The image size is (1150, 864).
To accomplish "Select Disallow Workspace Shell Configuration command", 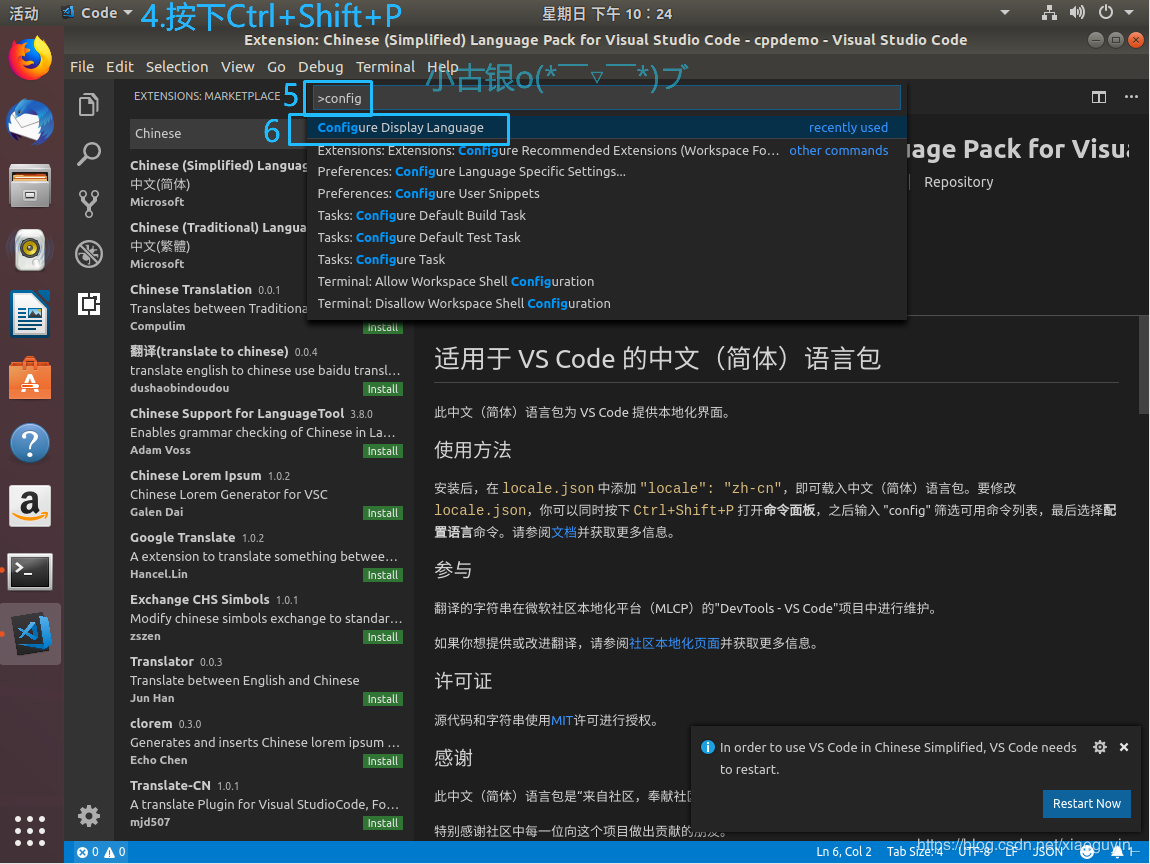I will (607, 304).
